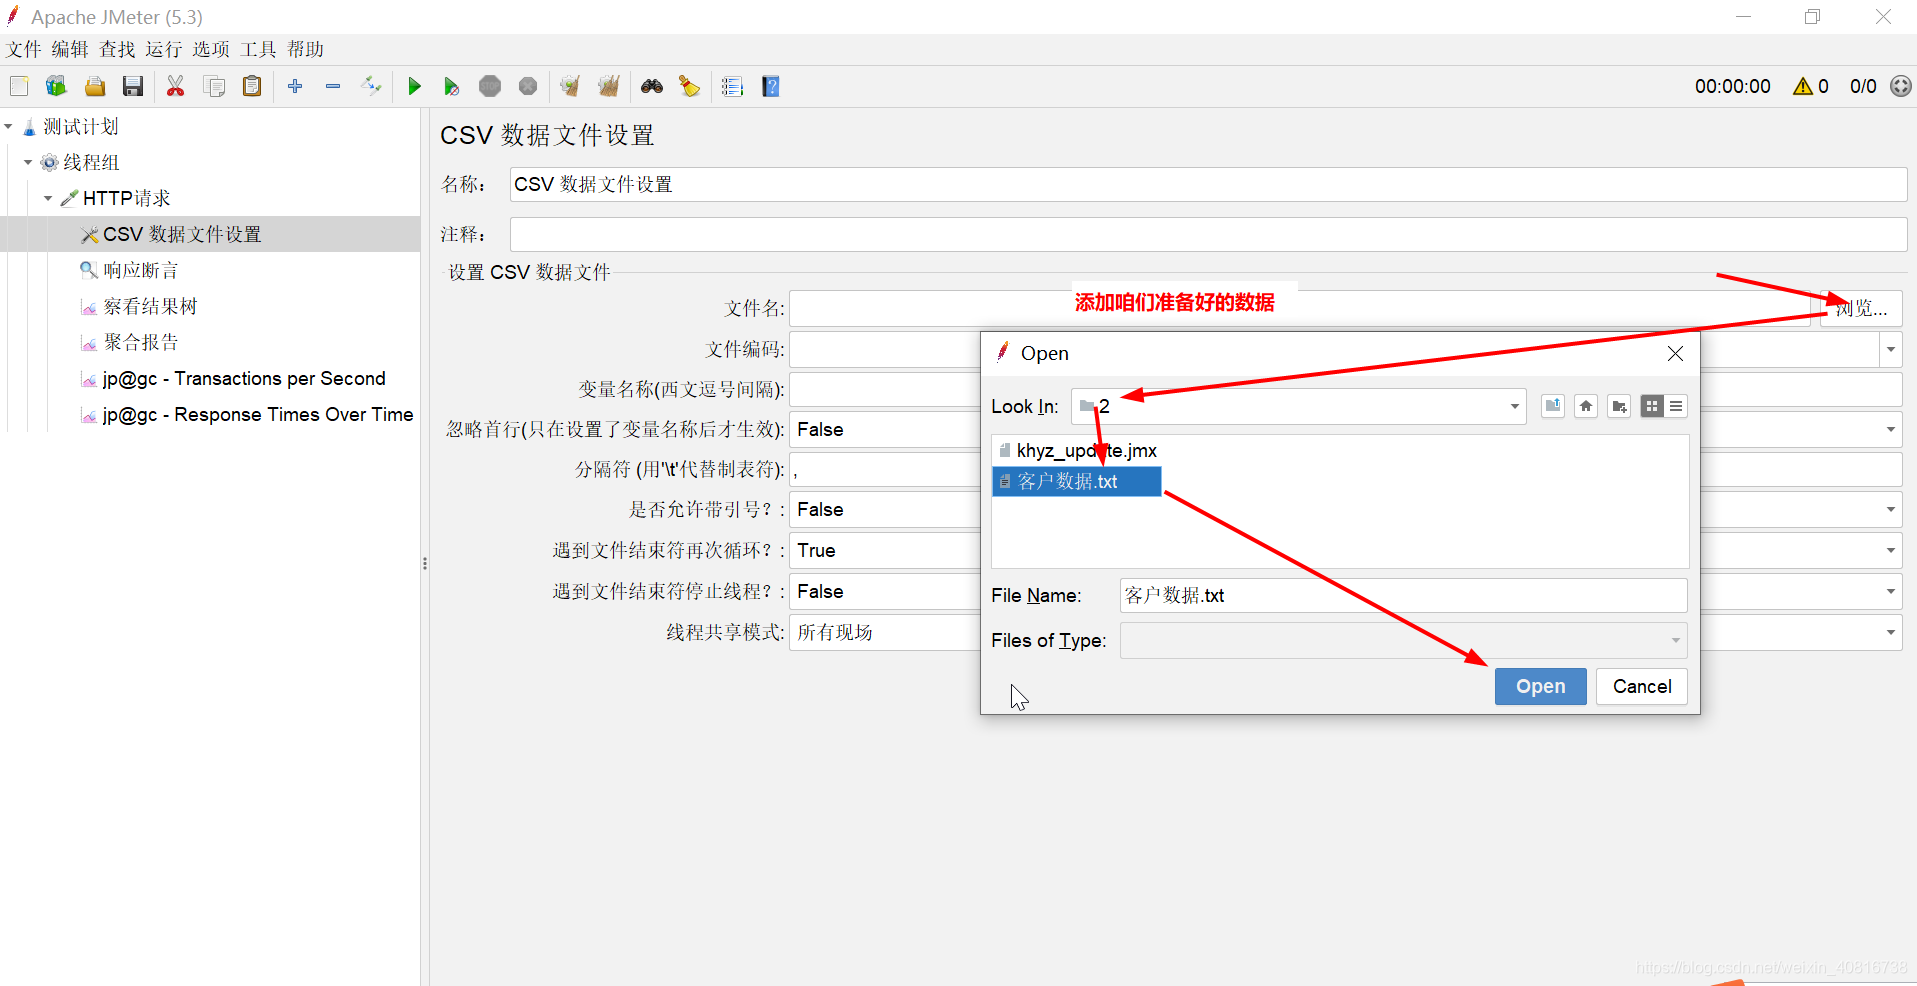Close the Open dialog with X
Viewport: 1917px width, 986px height.
pos(1675,354)
